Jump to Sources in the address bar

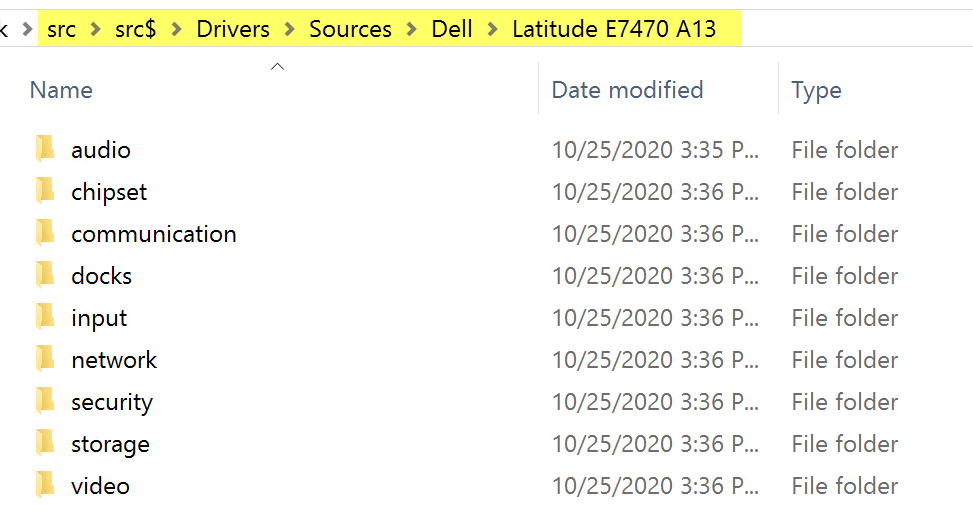click(x=350, y=30)
